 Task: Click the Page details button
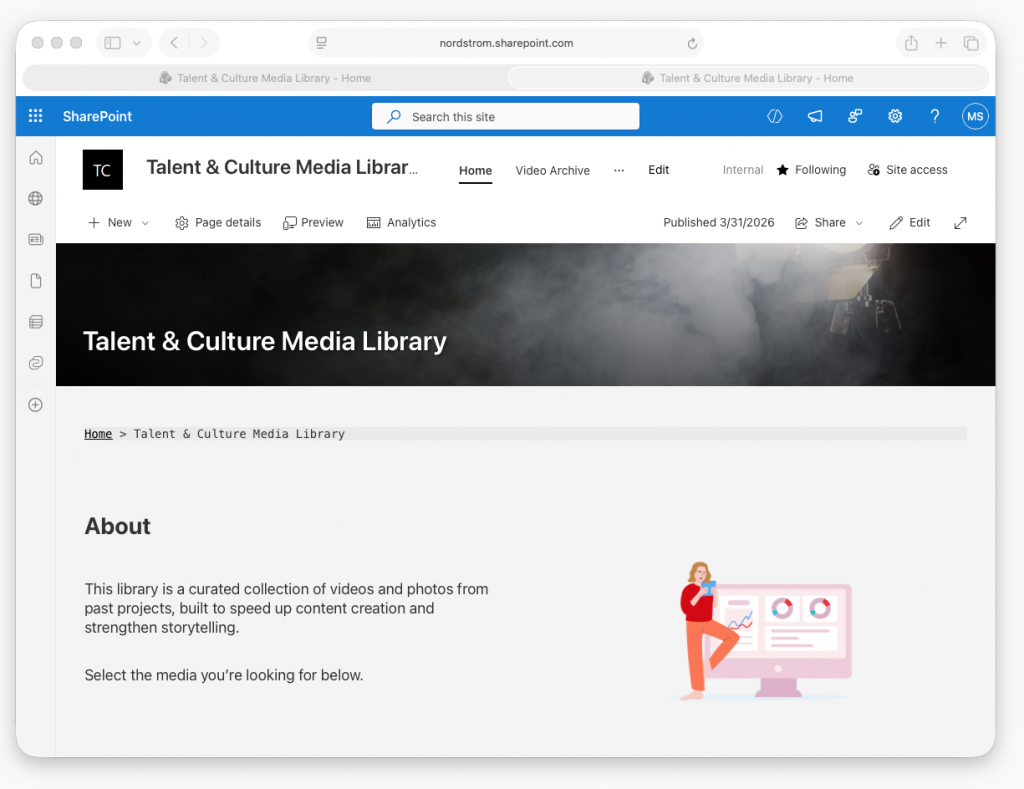(x=218, y=223)
